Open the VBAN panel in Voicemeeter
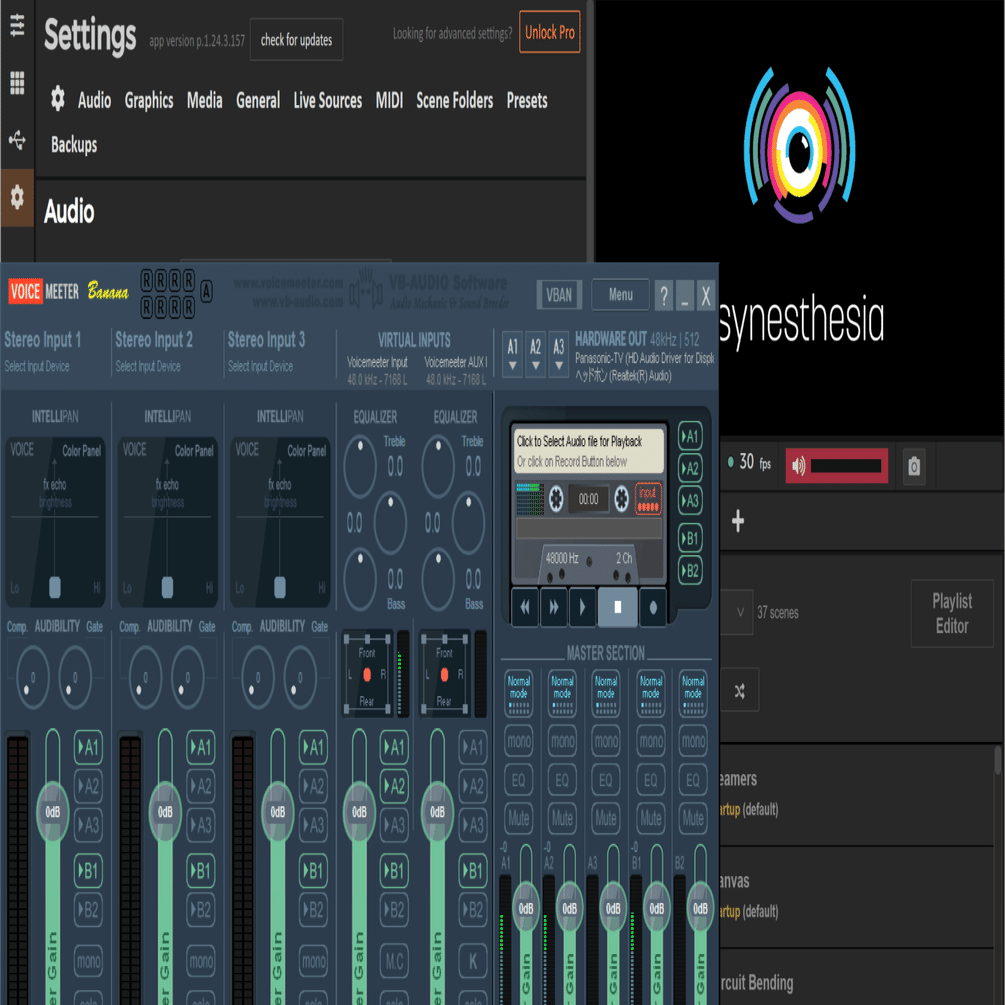Screen dimensions: 1005x1005 pyautogui.click(x=559, y=295)
